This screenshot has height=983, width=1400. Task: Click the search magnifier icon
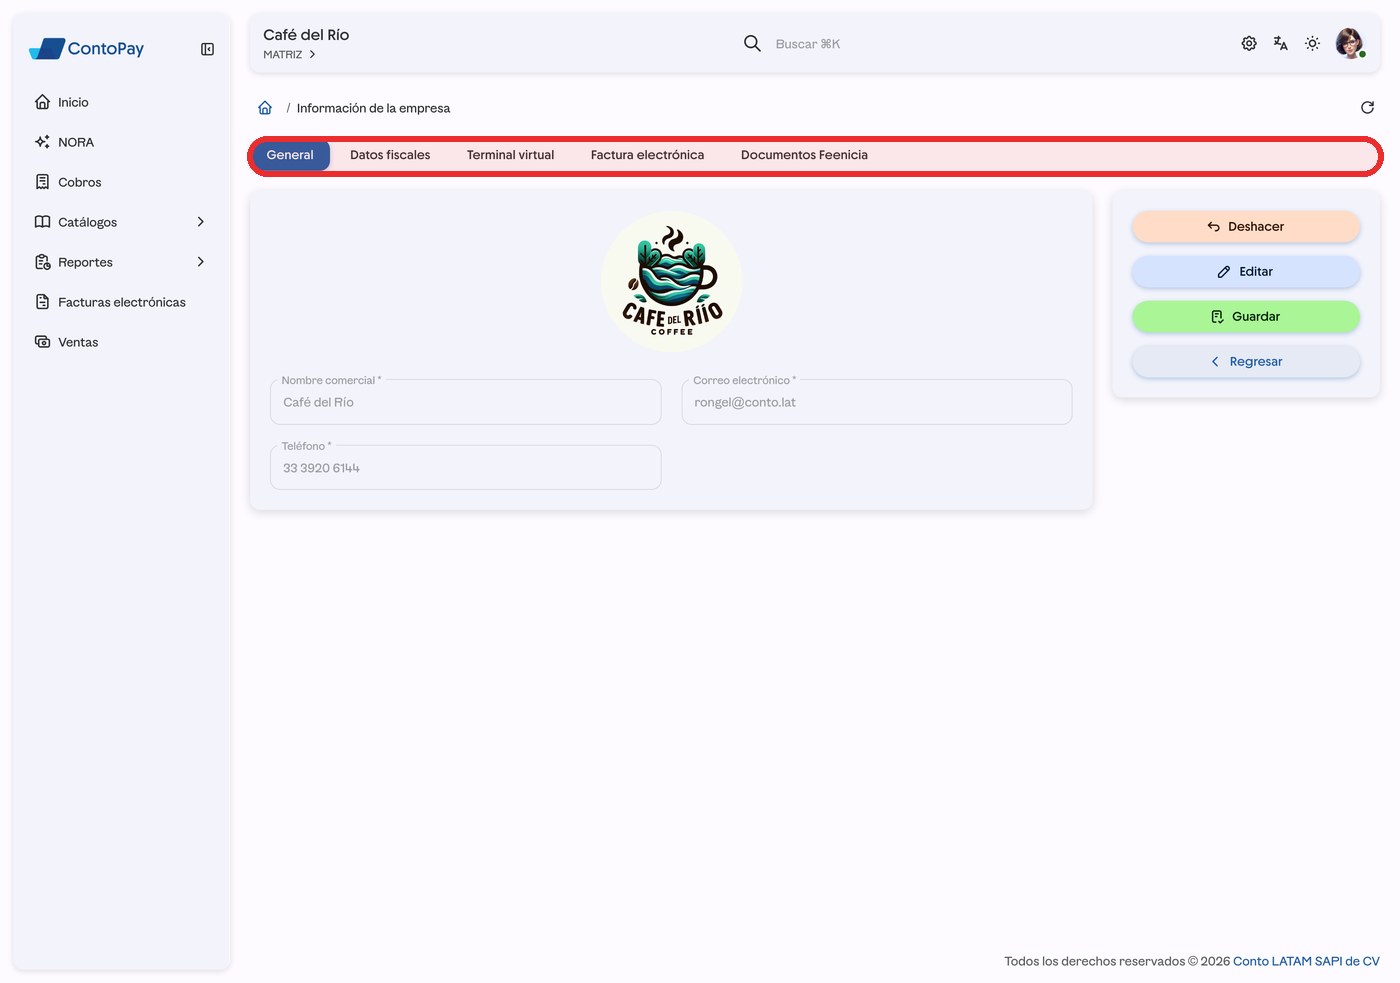(752, 43)
